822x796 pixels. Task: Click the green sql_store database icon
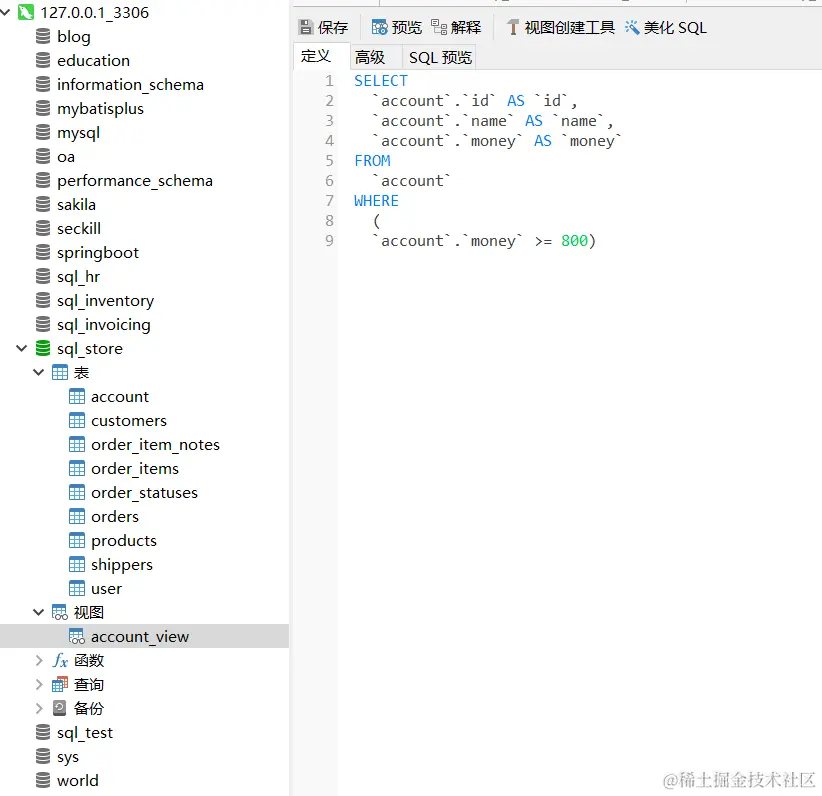[x=43, y=348]
